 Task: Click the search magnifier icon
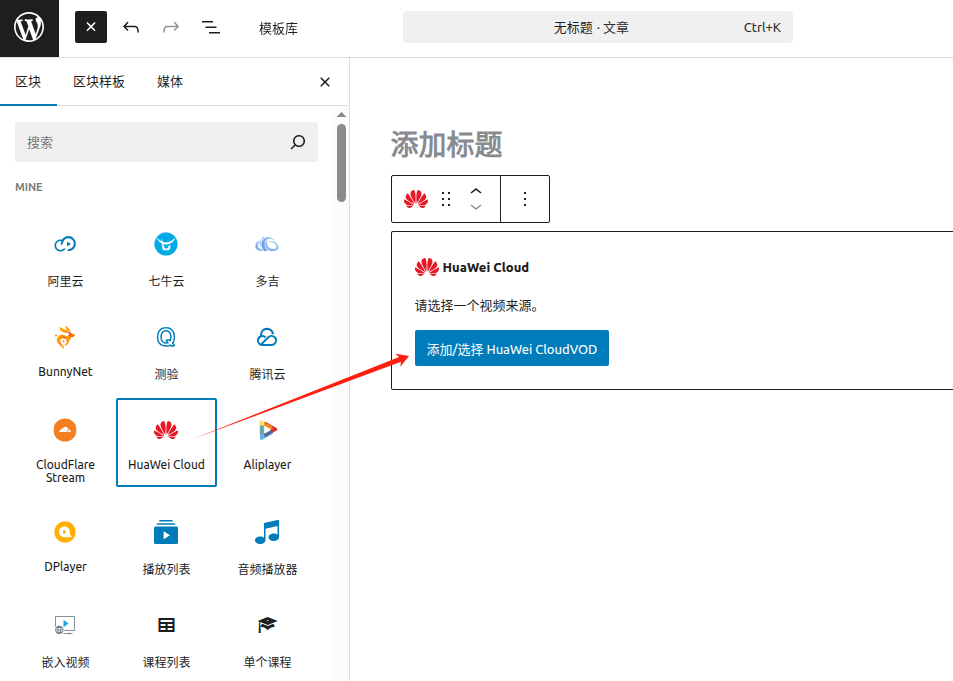click(x=298, y=142)
